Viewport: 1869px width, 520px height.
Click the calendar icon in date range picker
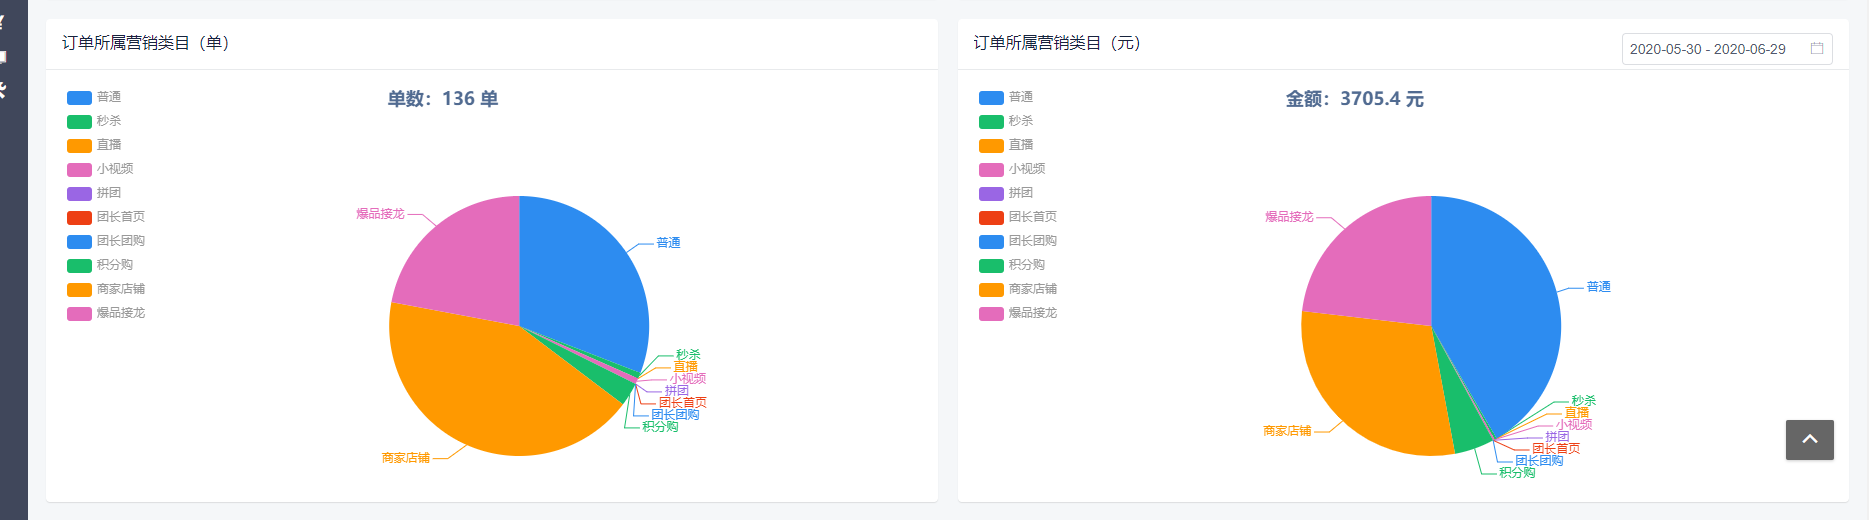click(1817, 48)
